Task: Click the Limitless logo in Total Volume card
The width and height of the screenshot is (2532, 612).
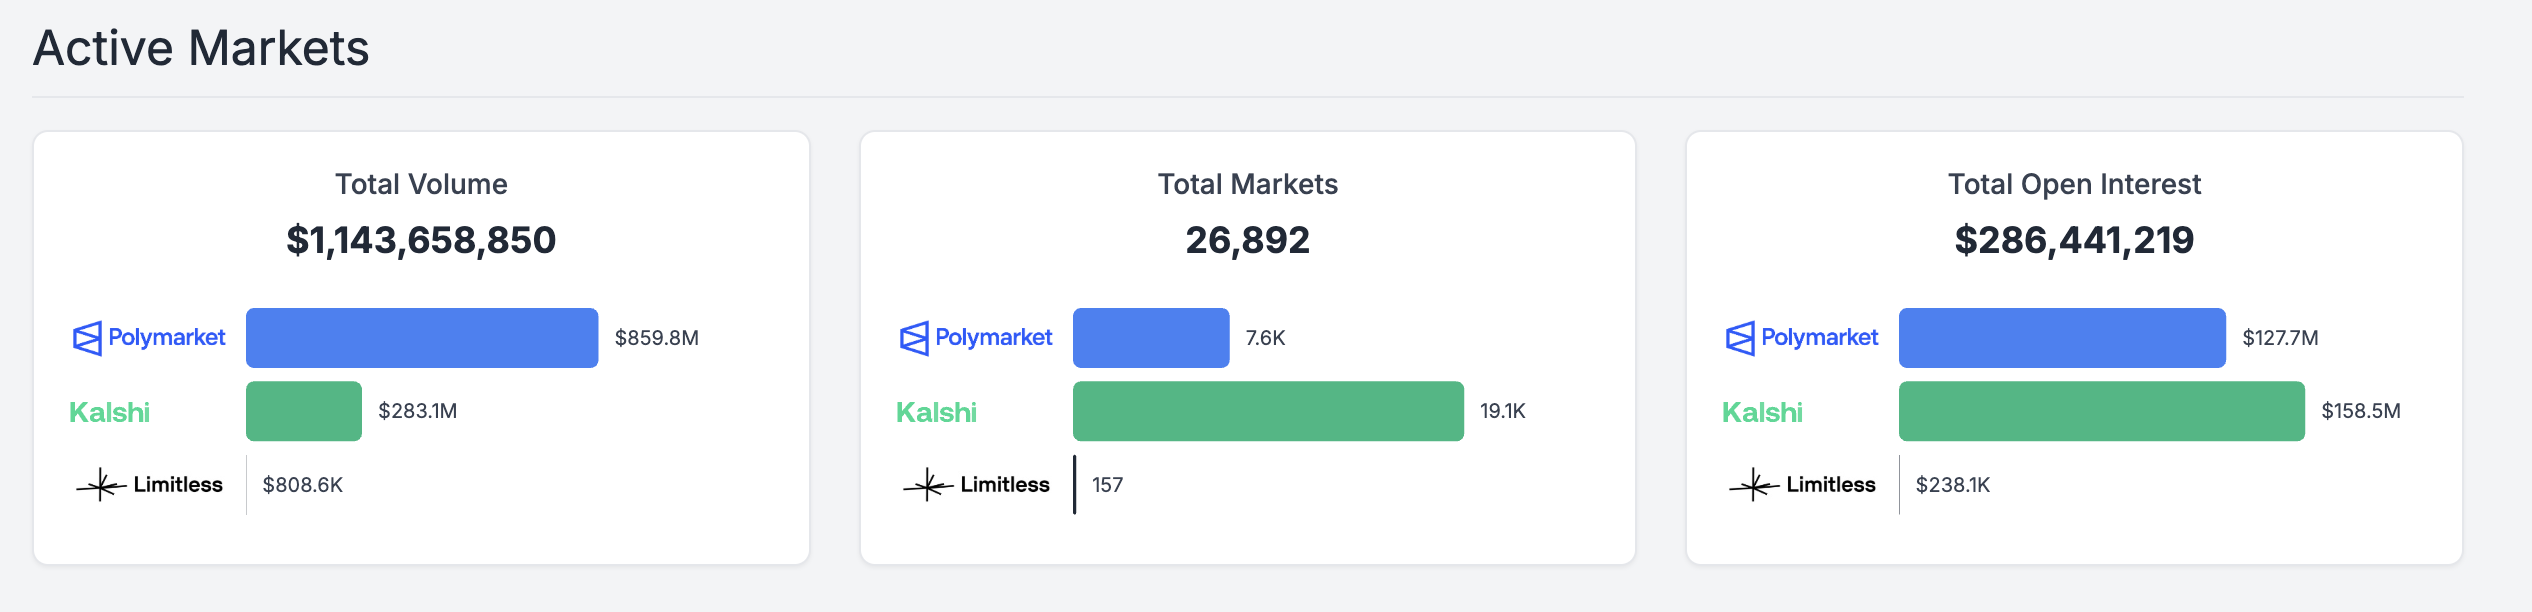Action: (149, 485)
